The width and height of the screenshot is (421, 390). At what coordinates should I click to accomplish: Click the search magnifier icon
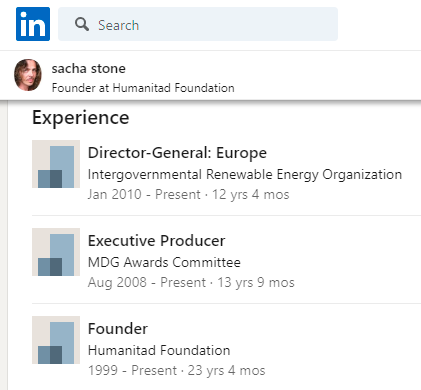click(82, 24)
